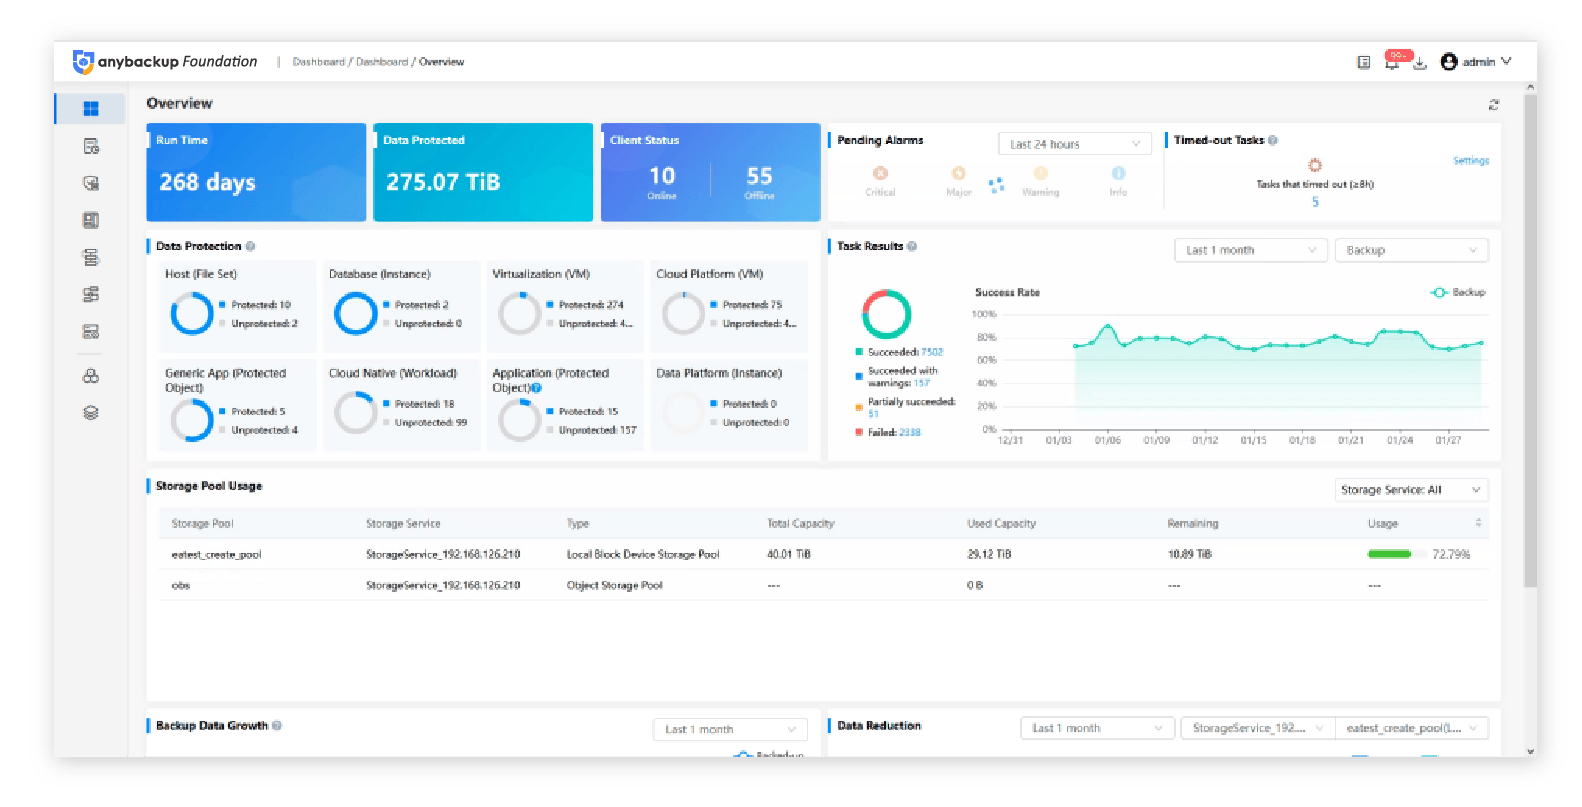The height and width of the screenshot is (807, 1582).
Task: Open the eatest_create_pool dropdown in Data Reduction
Action: click(1411, 728)
